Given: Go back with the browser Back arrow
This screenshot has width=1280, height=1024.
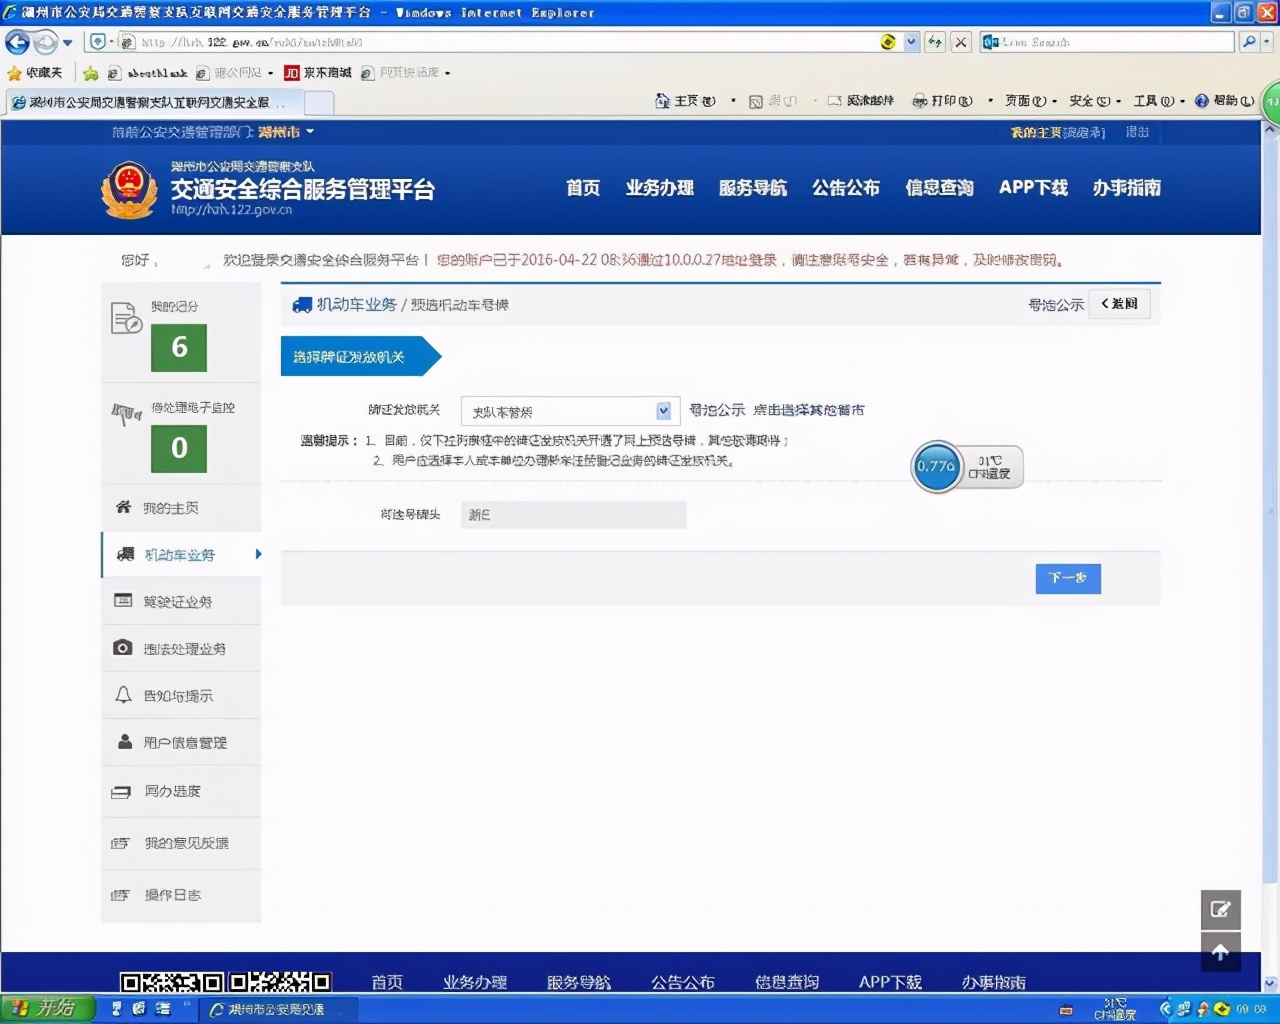Looking at the screenshot, I should (x=17, y=42).
